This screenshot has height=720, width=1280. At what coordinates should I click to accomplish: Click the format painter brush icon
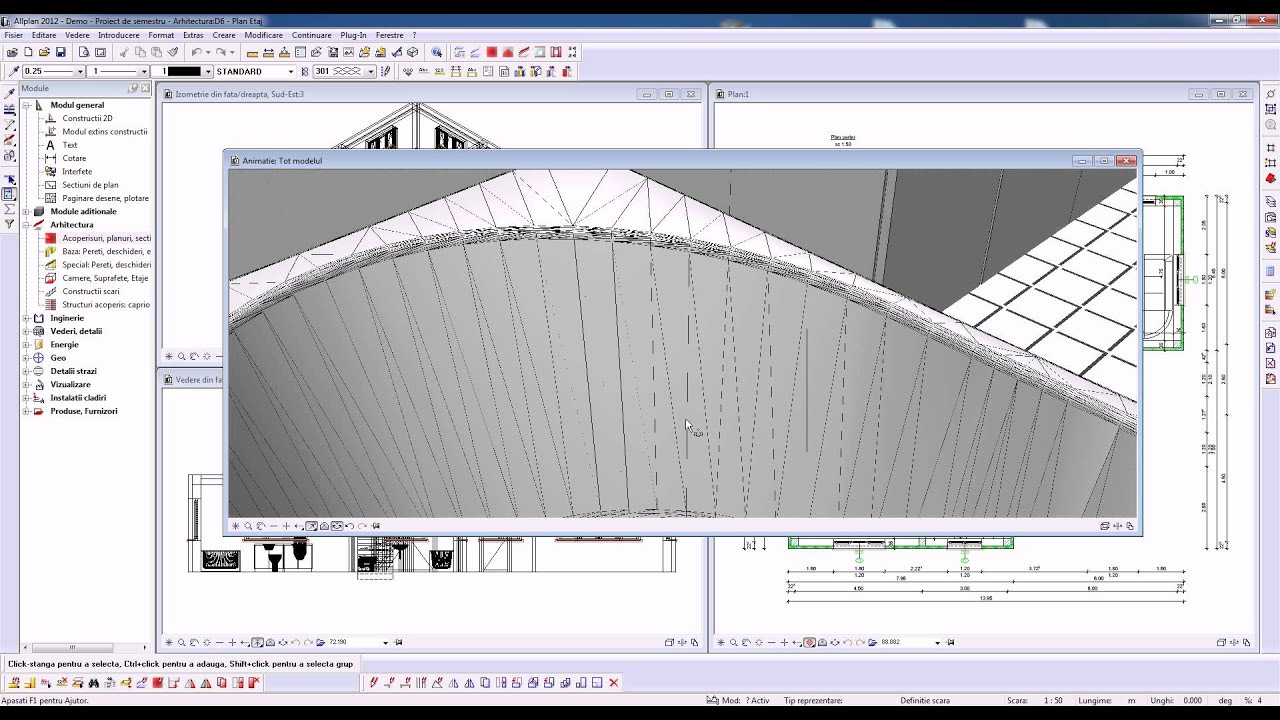[172, 52]
